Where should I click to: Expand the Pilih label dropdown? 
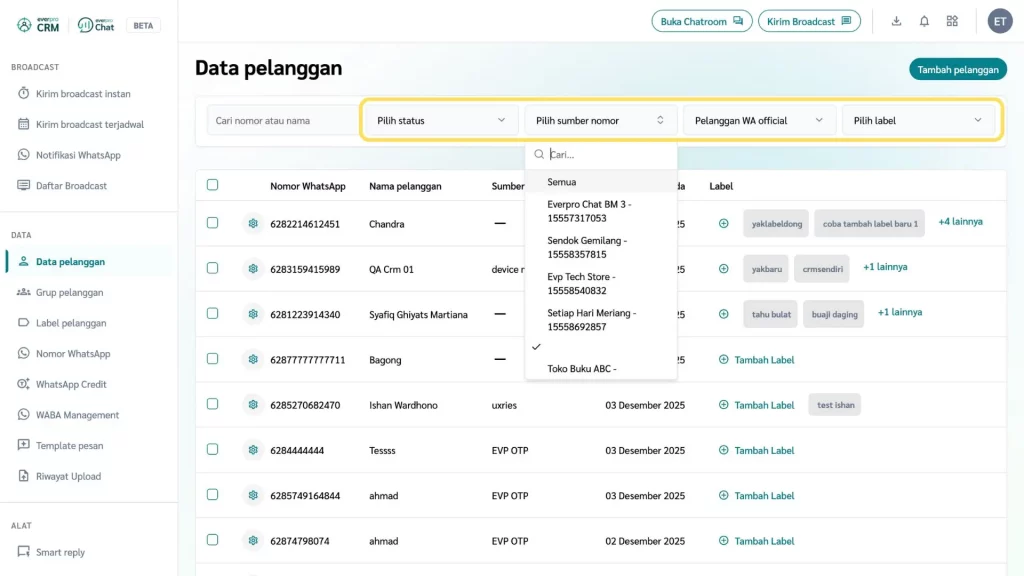(x=917, y=121)
